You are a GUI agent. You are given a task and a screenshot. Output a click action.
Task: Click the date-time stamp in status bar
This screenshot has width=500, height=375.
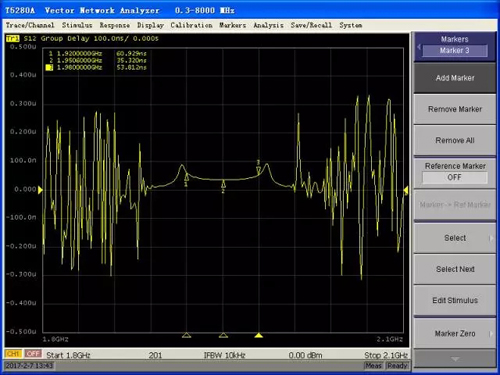29,366
